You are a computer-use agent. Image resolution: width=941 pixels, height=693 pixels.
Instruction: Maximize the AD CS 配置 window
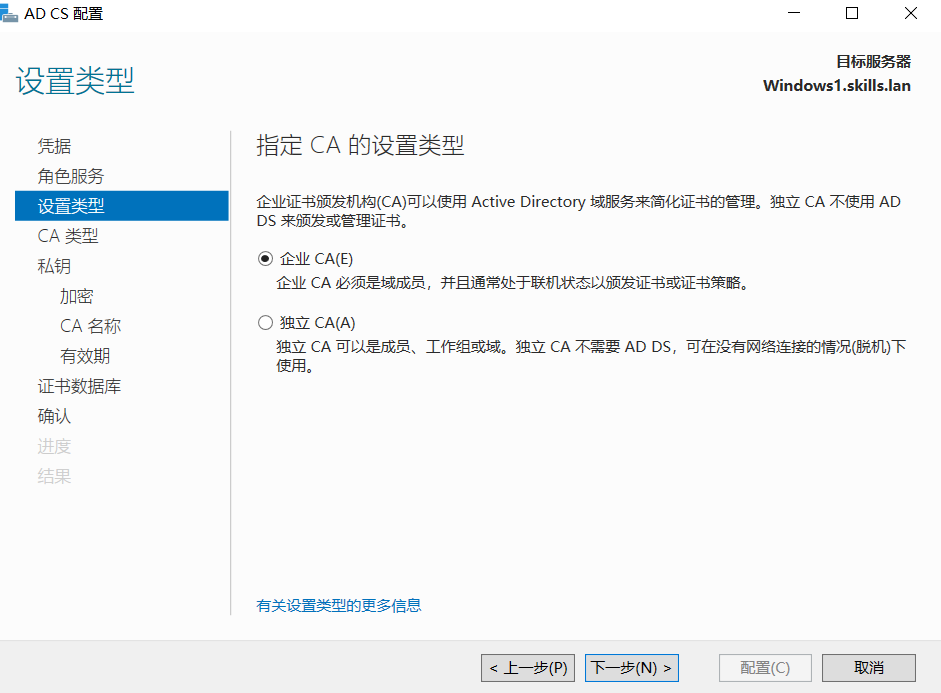click(x=852, y=14)
